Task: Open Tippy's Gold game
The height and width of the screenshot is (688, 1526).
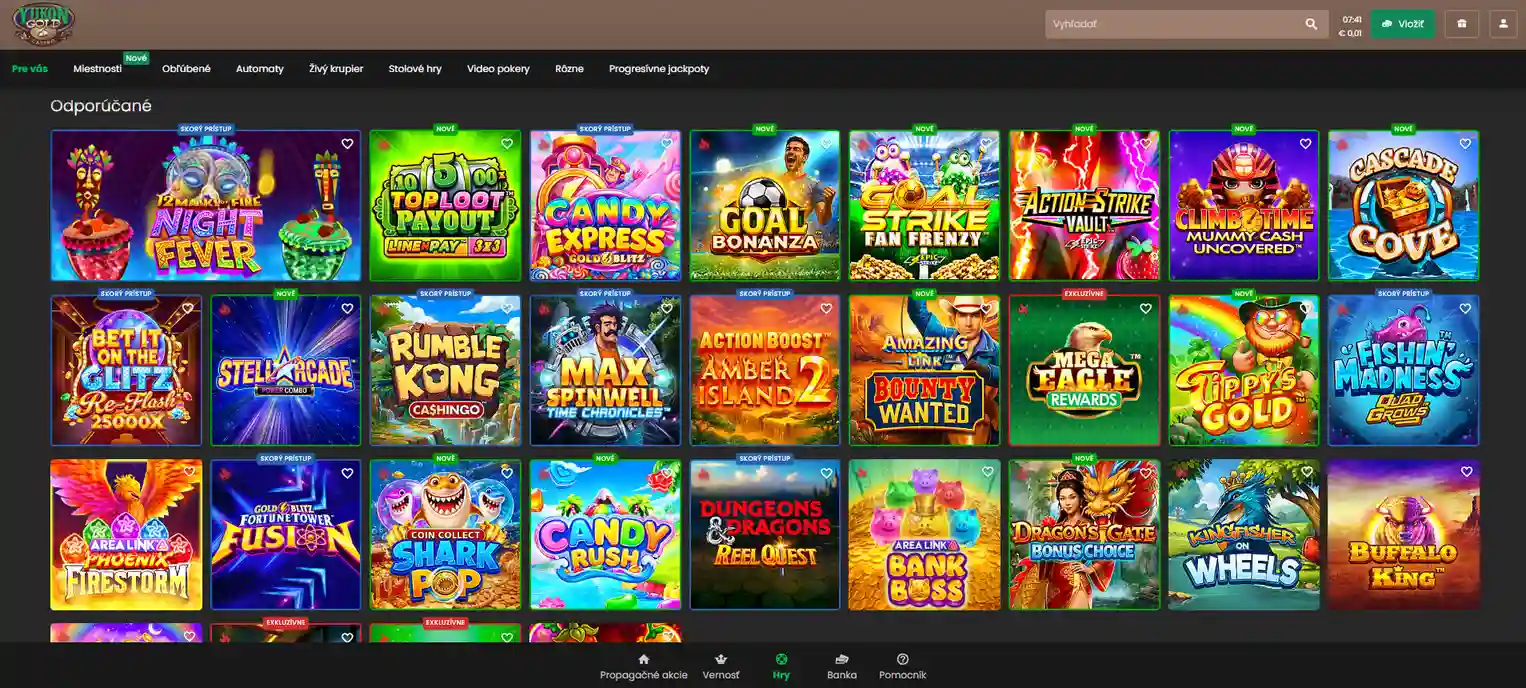Action: 1244,370
